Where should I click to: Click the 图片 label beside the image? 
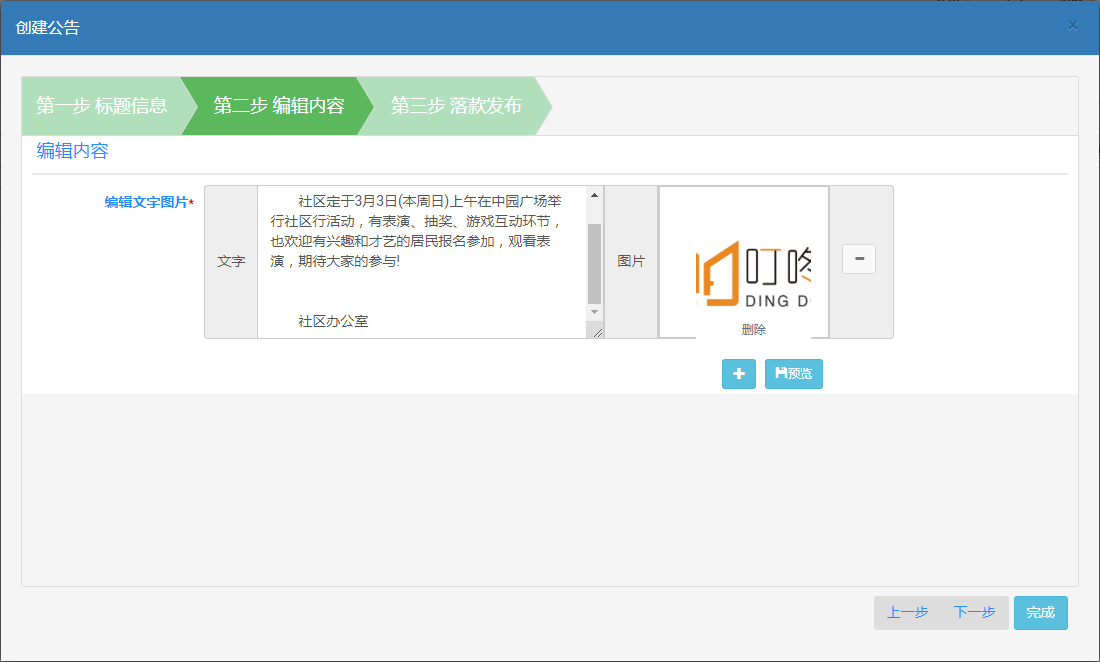point(631,262)
